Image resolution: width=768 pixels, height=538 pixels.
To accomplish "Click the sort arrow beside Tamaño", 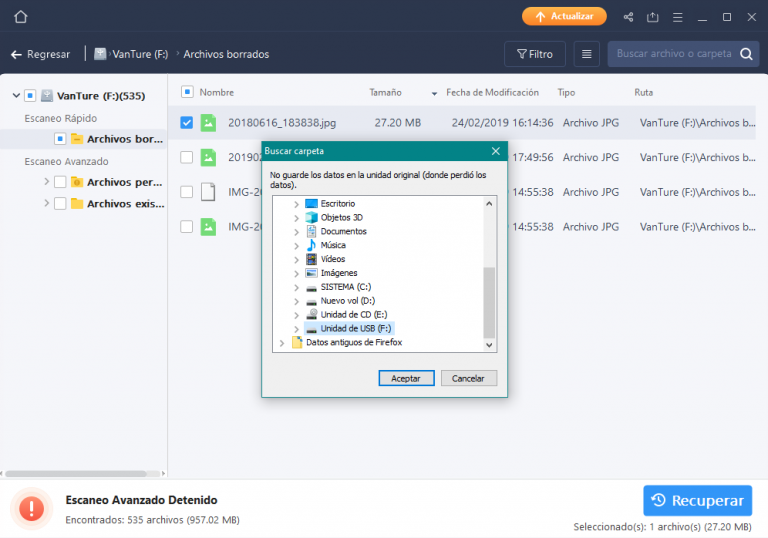I will click(434, 93).
